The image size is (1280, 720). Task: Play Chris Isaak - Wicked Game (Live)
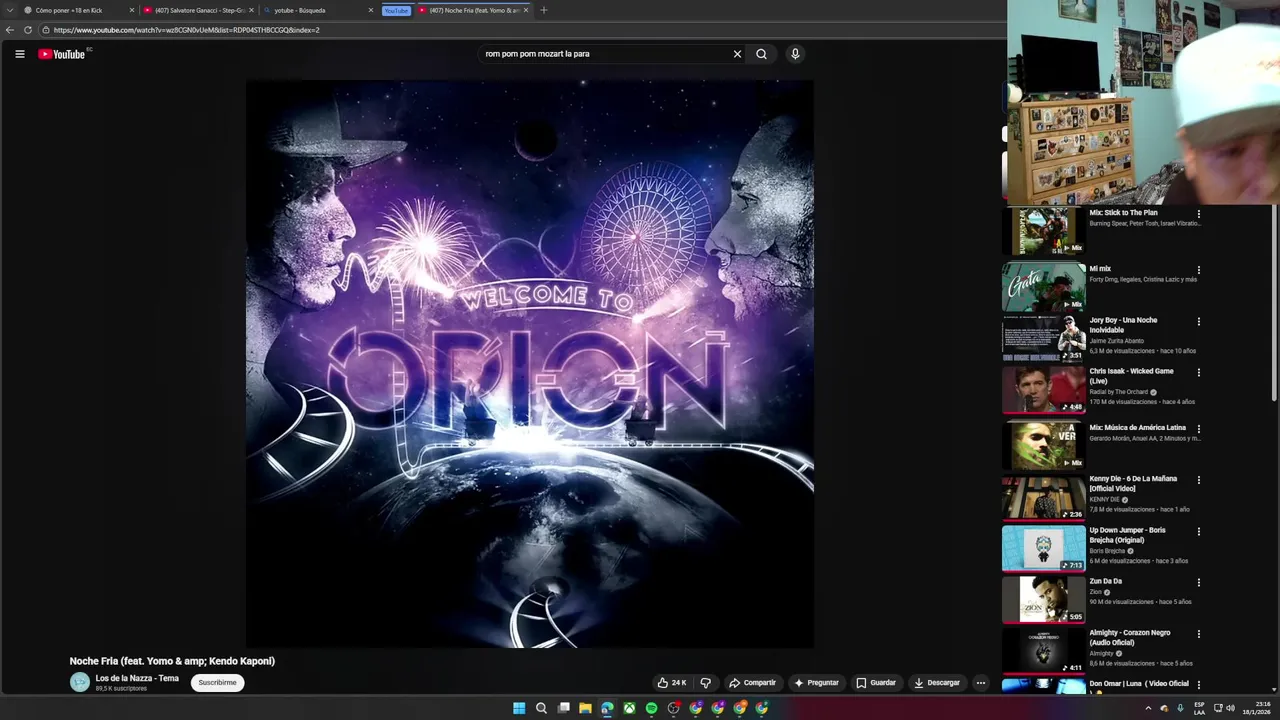pyautogui.click(x=1044, y=389)
